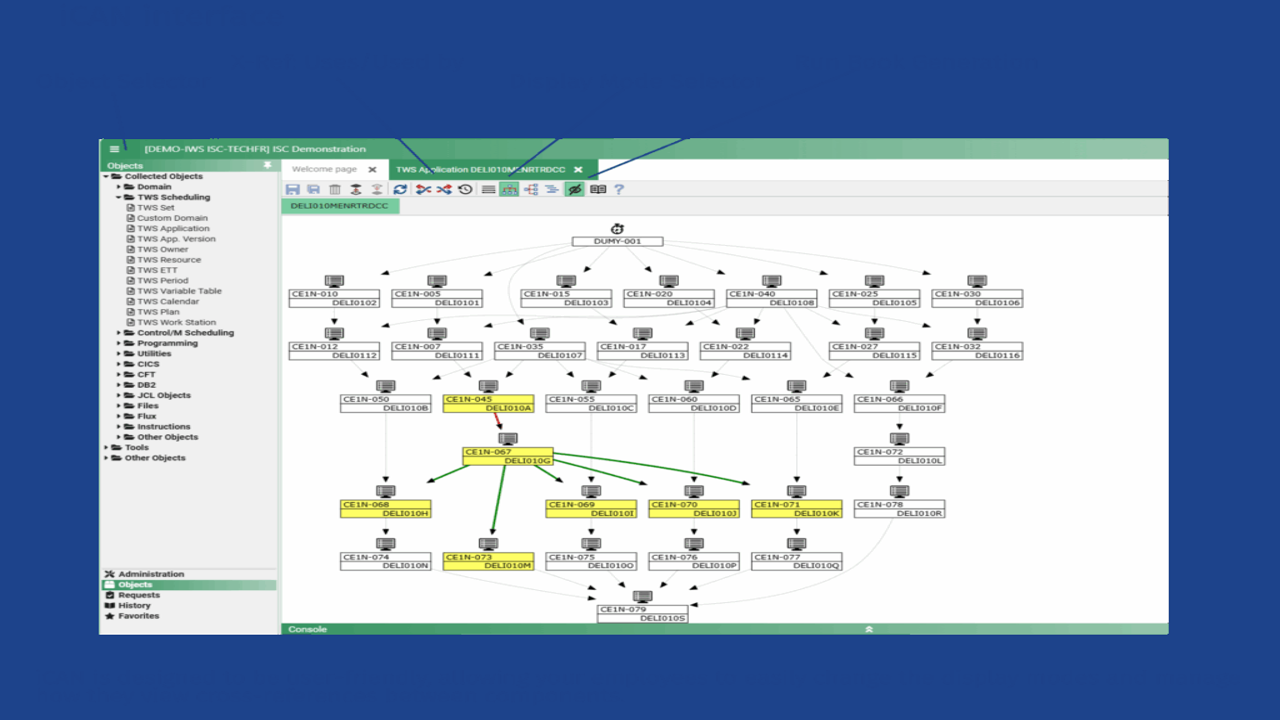Click the help question mark icon
1280x720 pixels.
pos(619,189)
